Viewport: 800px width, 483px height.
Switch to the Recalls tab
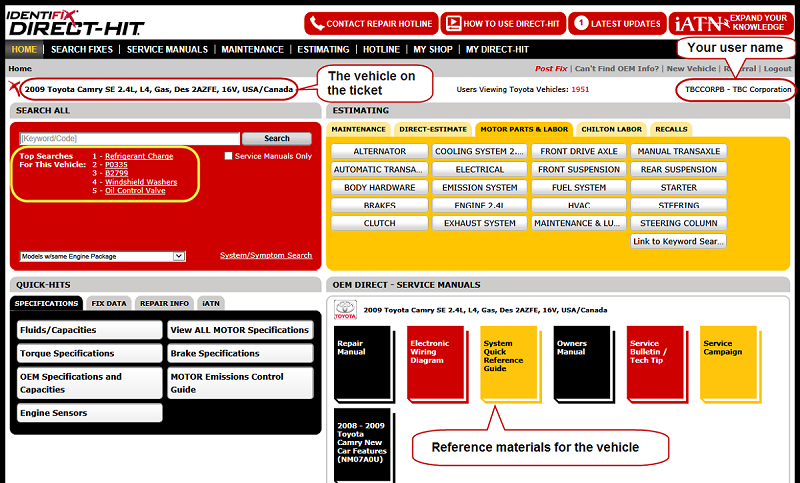[x=671, y=130]
